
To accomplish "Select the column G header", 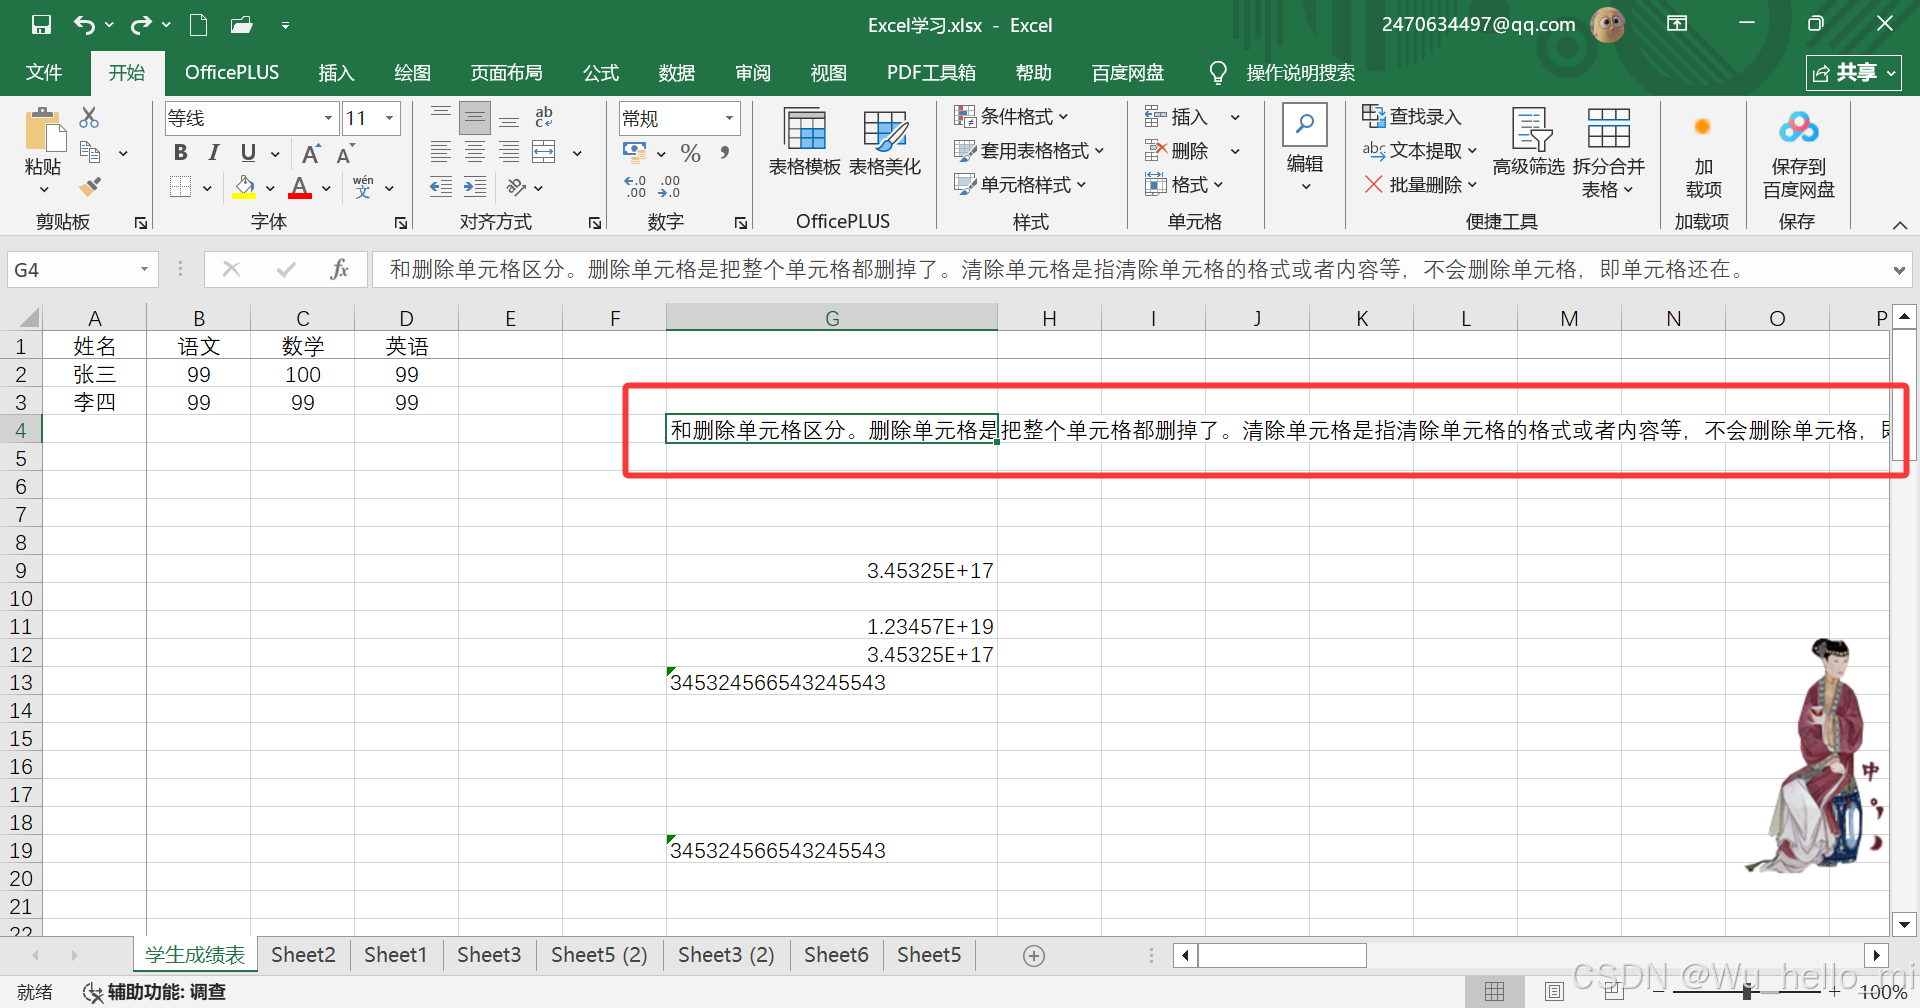I will coord(832,318).
